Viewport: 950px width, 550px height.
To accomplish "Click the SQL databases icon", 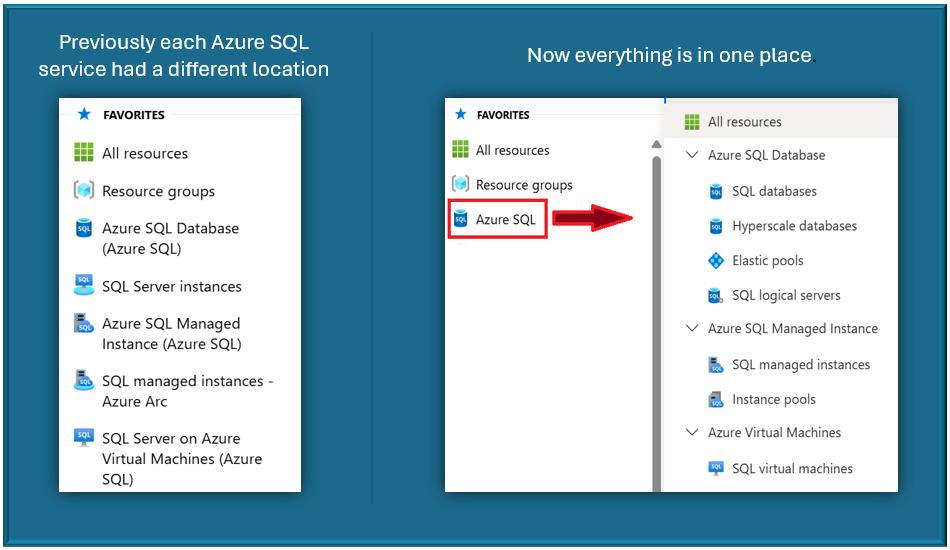I will pos(715,191).
